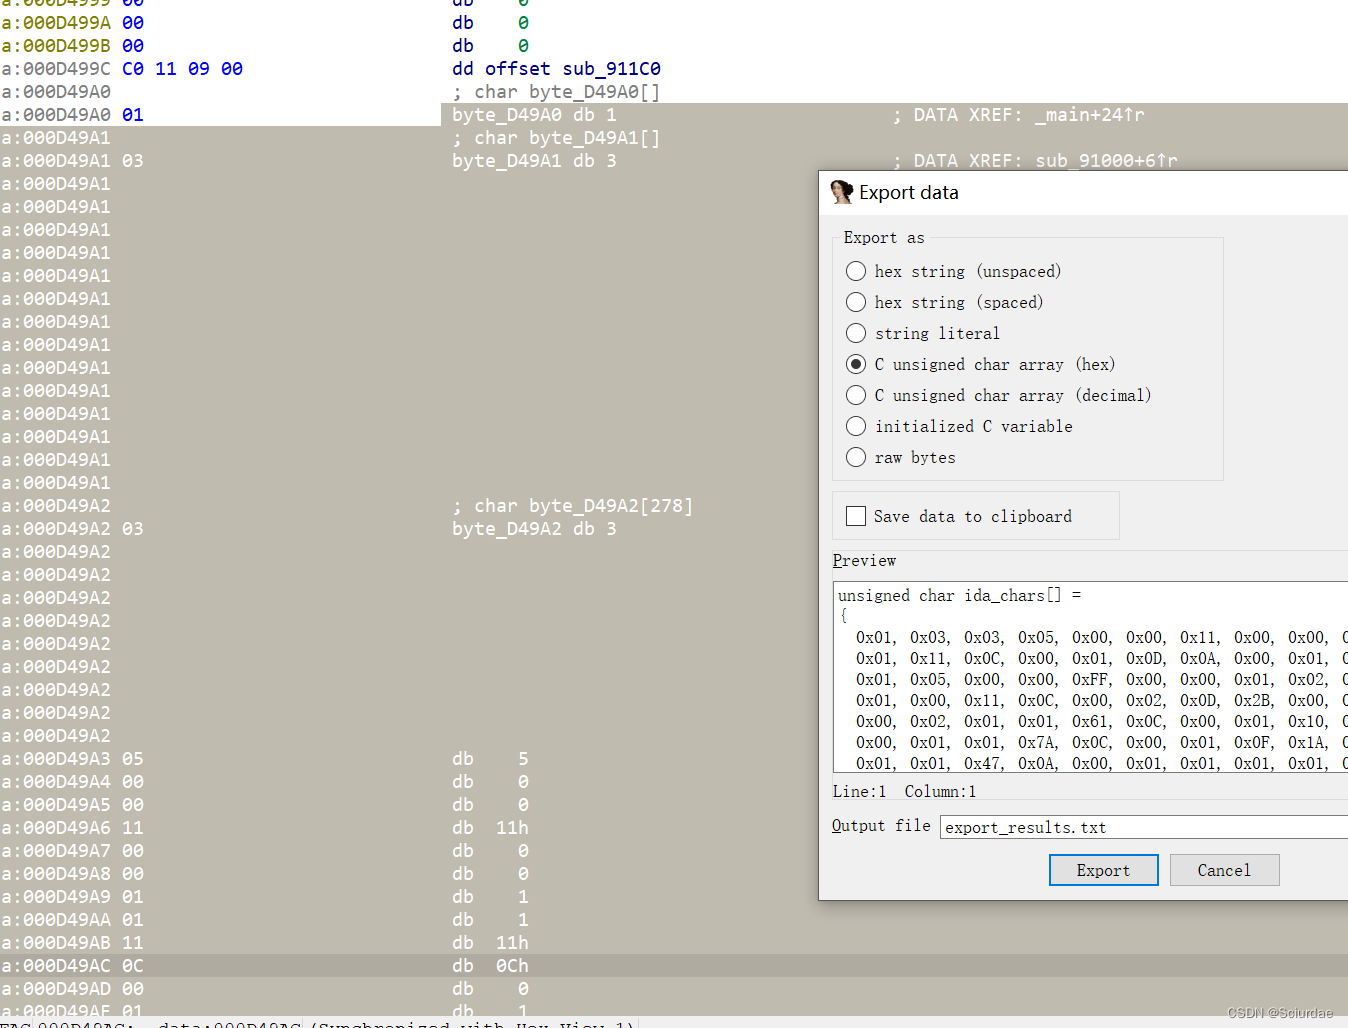Click the 'db 0Ch' highlighted line
The width and height of the screenshot is (1348, 1028).
(x=490, y=966)
